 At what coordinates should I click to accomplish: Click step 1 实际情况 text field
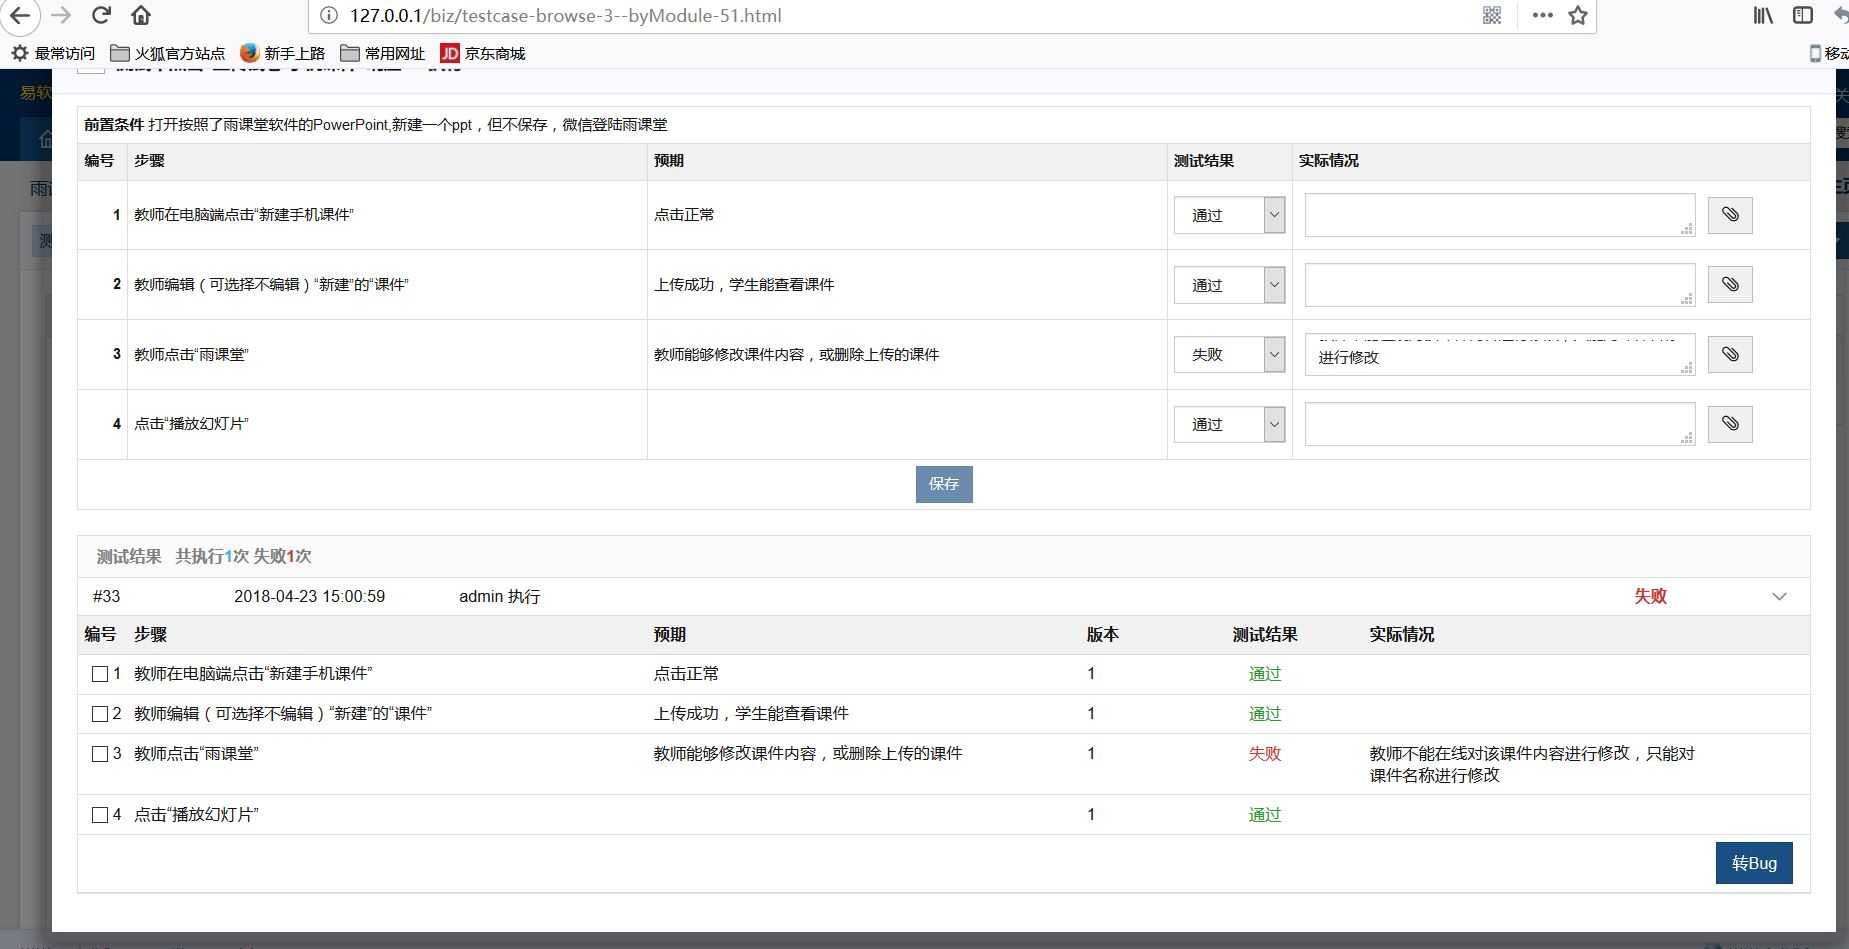tap(1499, 215)
